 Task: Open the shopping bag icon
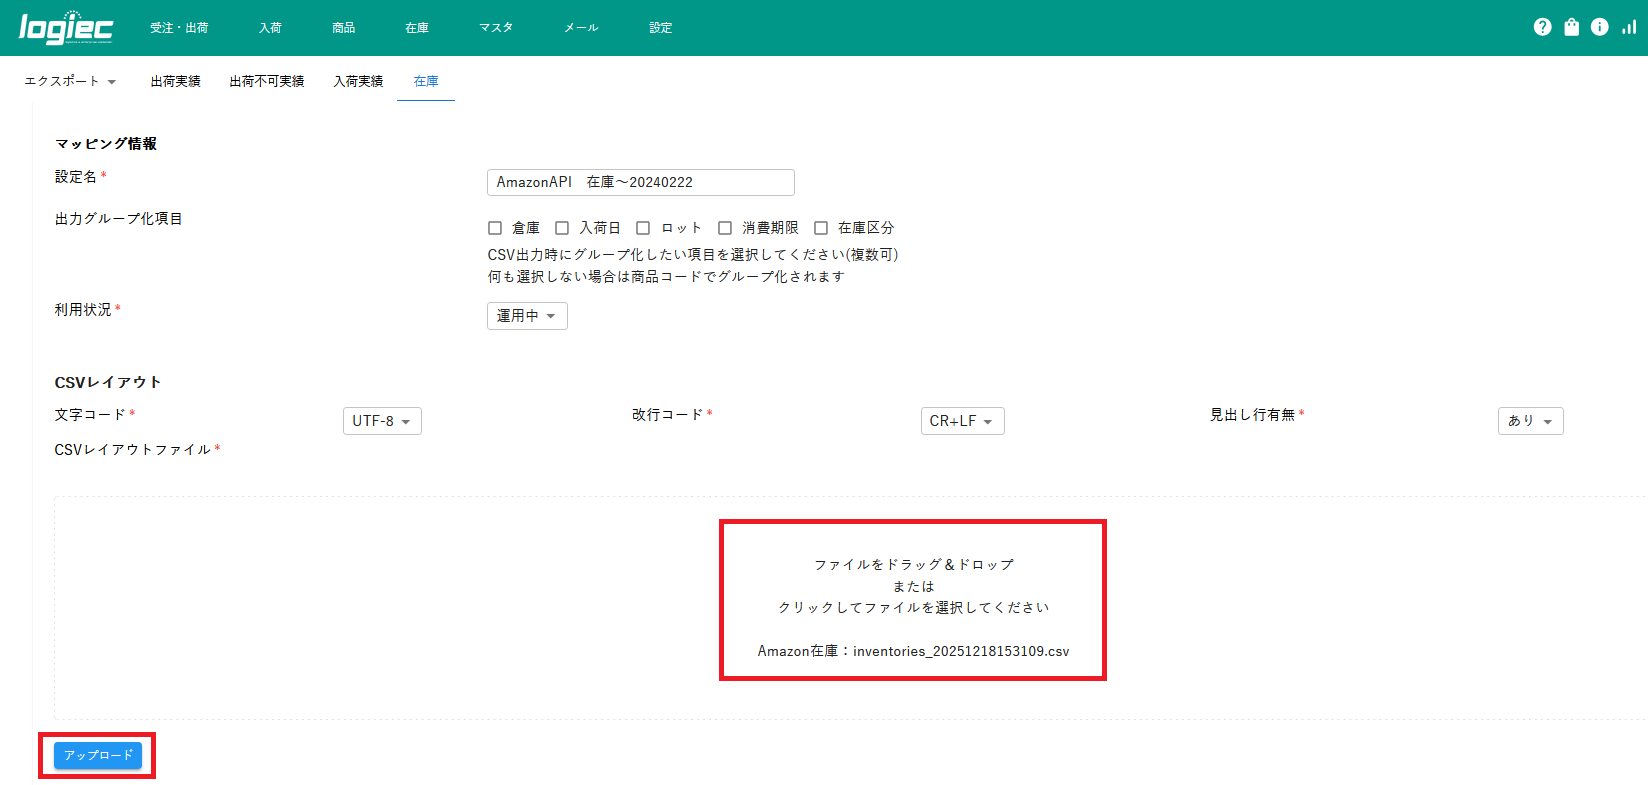click(x=1571, y=27)
